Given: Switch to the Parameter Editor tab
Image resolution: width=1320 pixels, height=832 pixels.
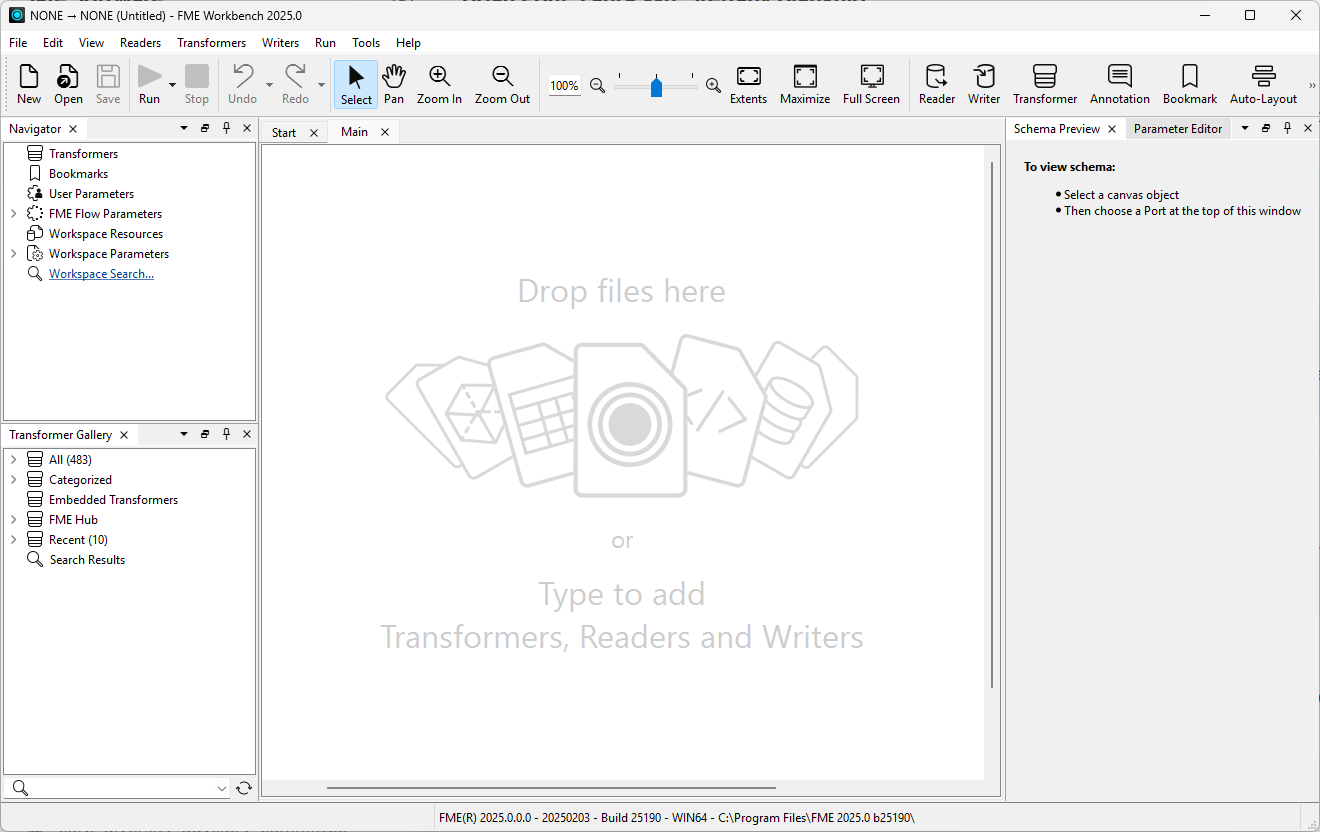Looking at the screenshot, I should (1177, 129).
